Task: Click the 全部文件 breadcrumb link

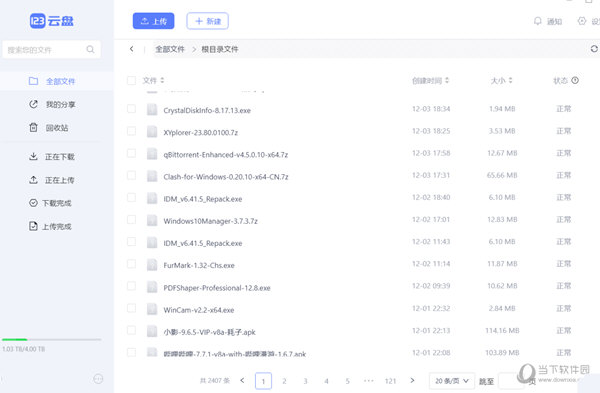Action: (x=170, y=49)
